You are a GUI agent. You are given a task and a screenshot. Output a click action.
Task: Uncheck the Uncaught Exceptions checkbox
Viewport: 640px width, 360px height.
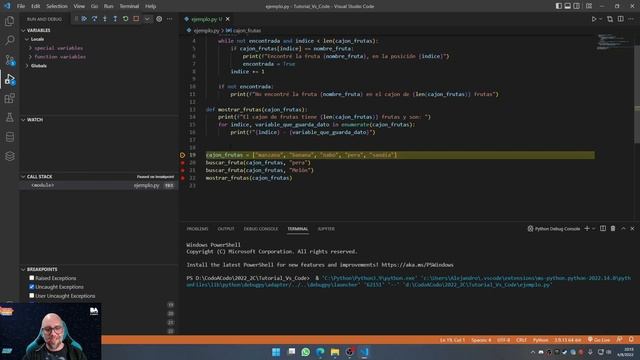(x=31, y=287)
